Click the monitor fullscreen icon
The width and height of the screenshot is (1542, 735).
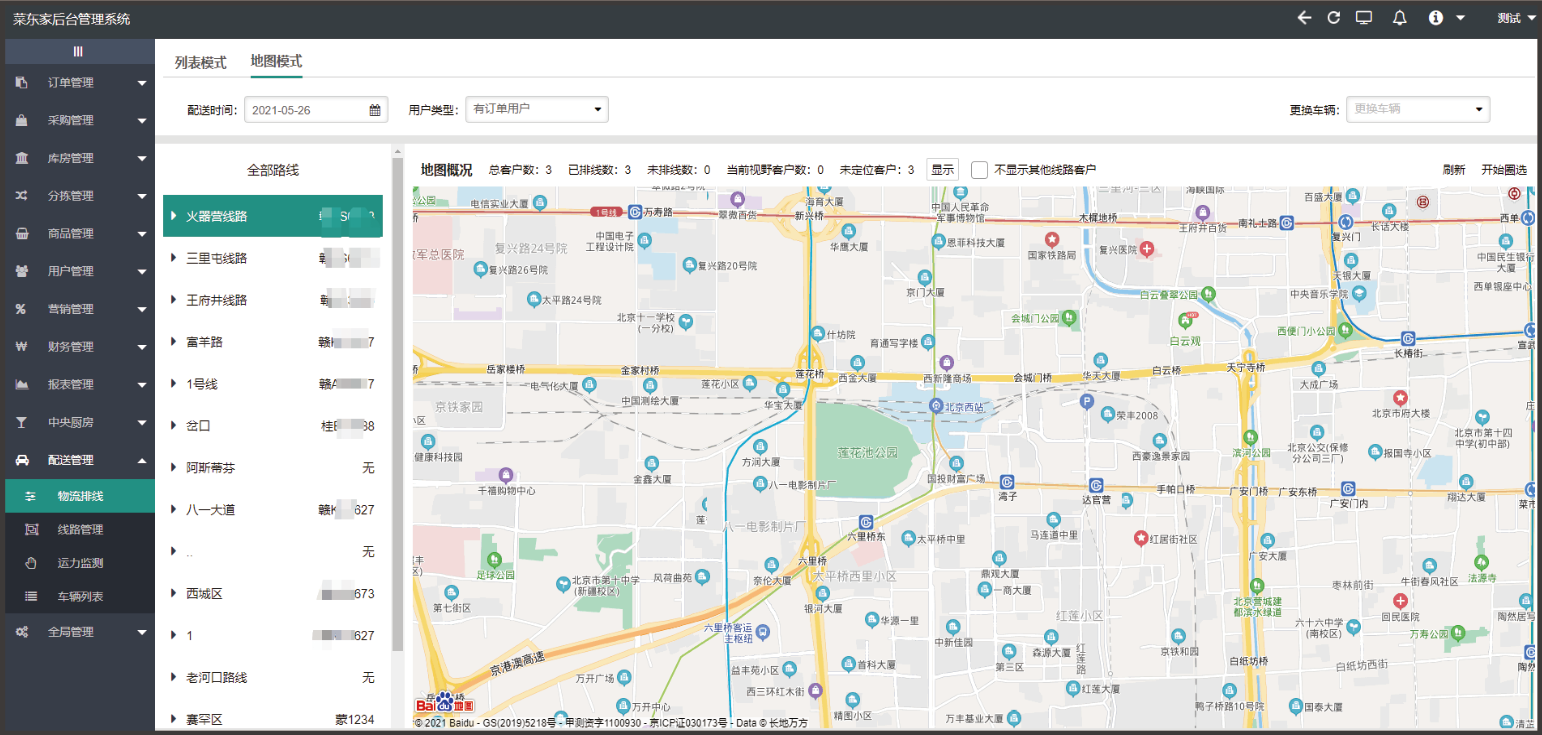point(1364,18)
